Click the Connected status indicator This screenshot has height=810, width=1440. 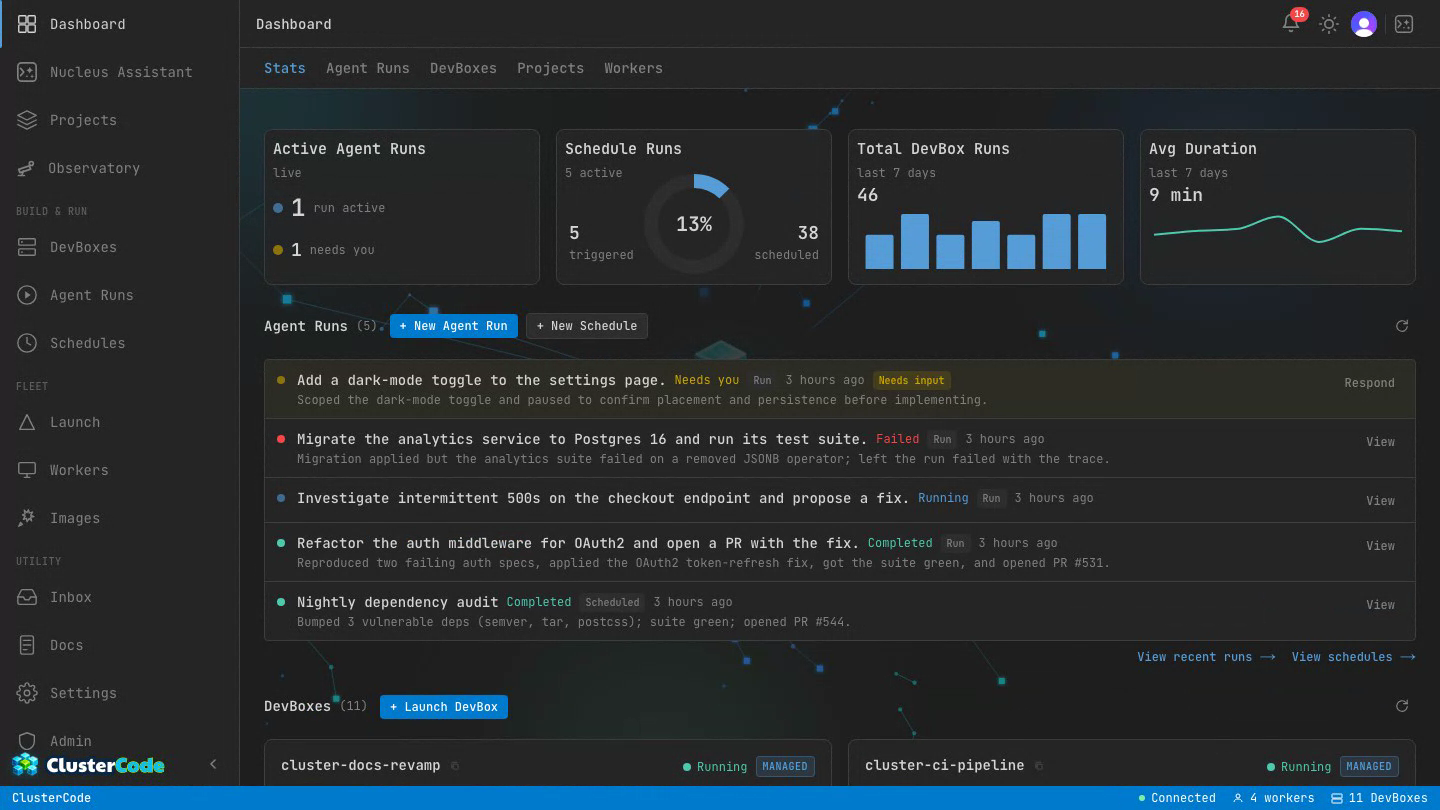pos(1177,798)
